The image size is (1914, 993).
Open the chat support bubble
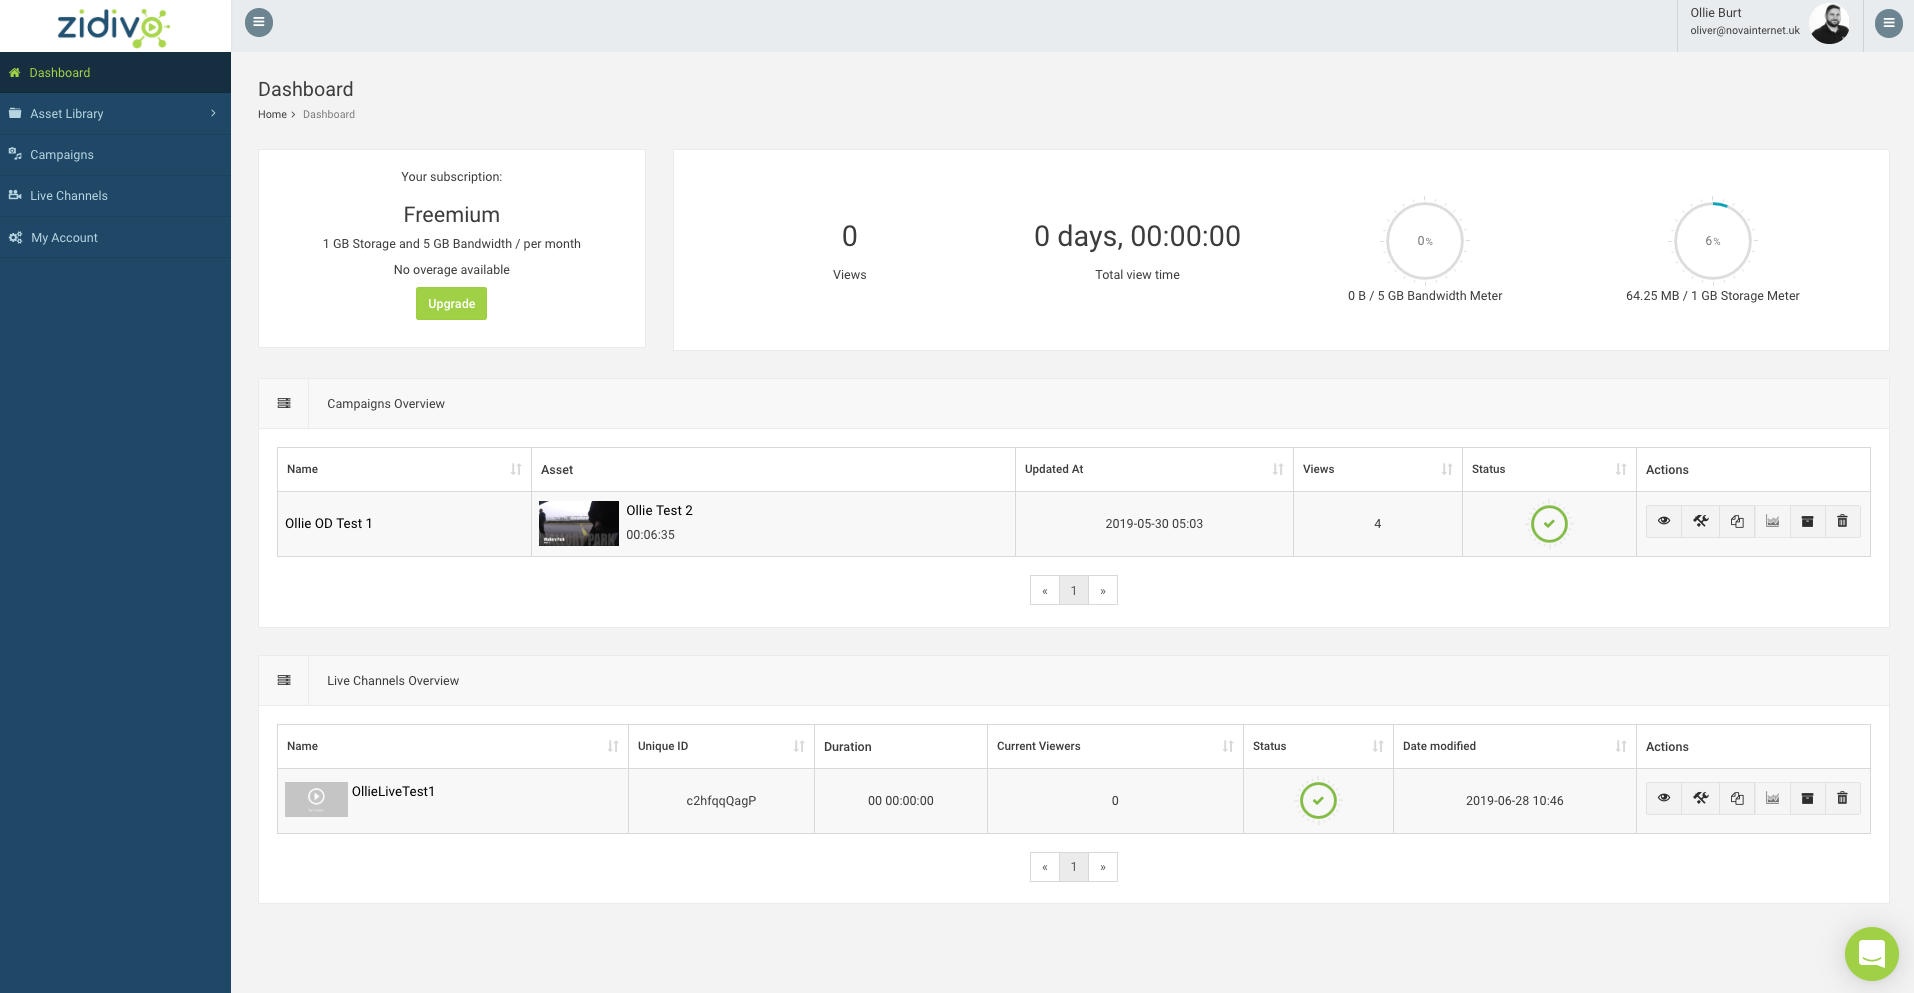point(1871,954)
